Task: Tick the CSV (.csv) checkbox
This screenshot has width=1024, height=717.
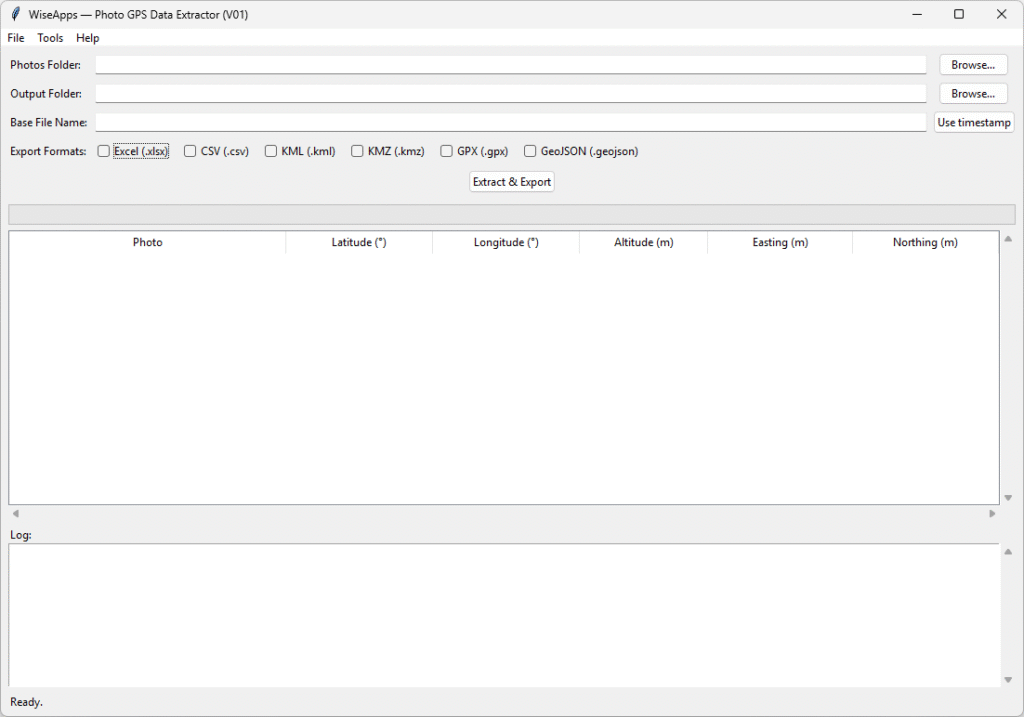Action: [191, 152]
